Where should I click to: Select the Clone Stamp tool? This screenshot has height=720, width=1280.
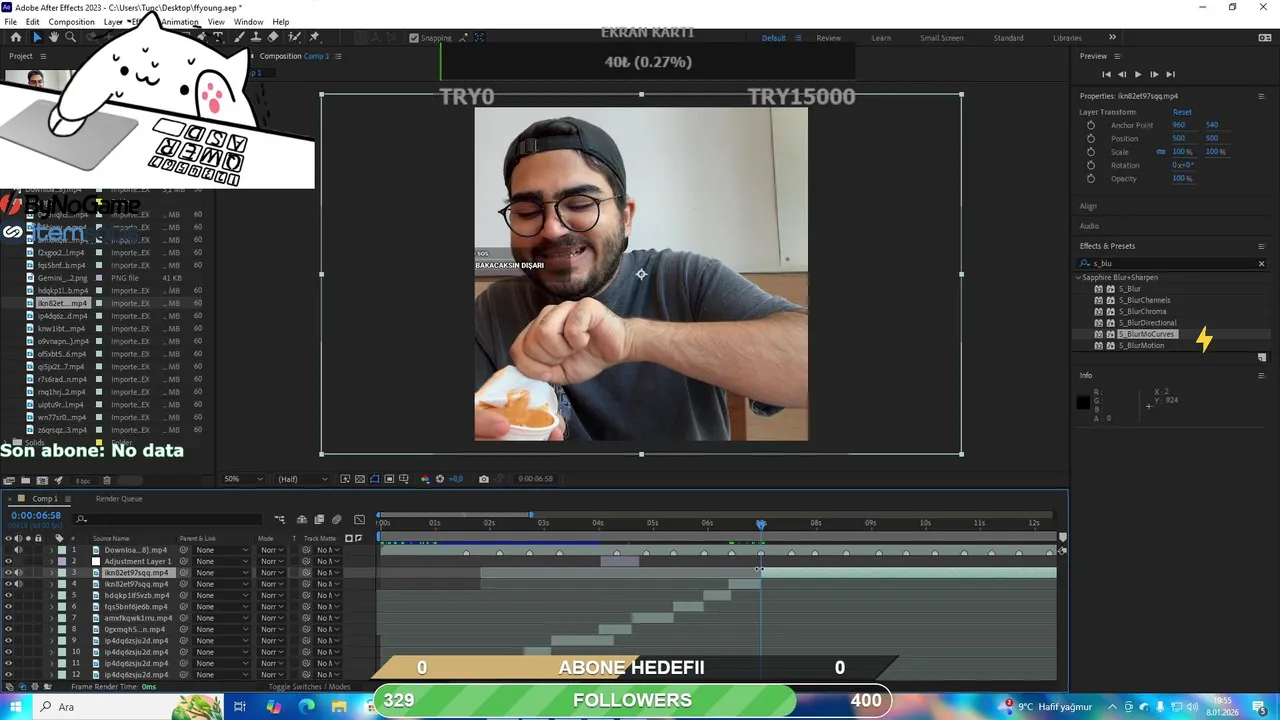pyautogui.click(x=255, y=37)
